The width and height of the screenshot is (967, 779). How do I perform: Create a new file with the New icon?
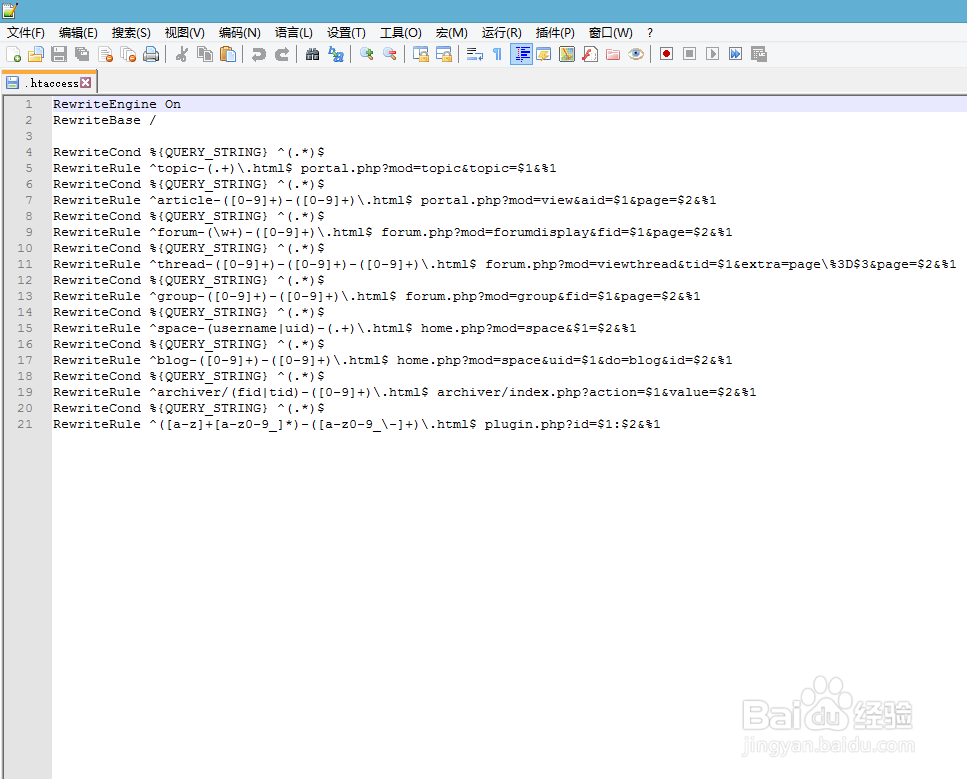pos(14,54)
